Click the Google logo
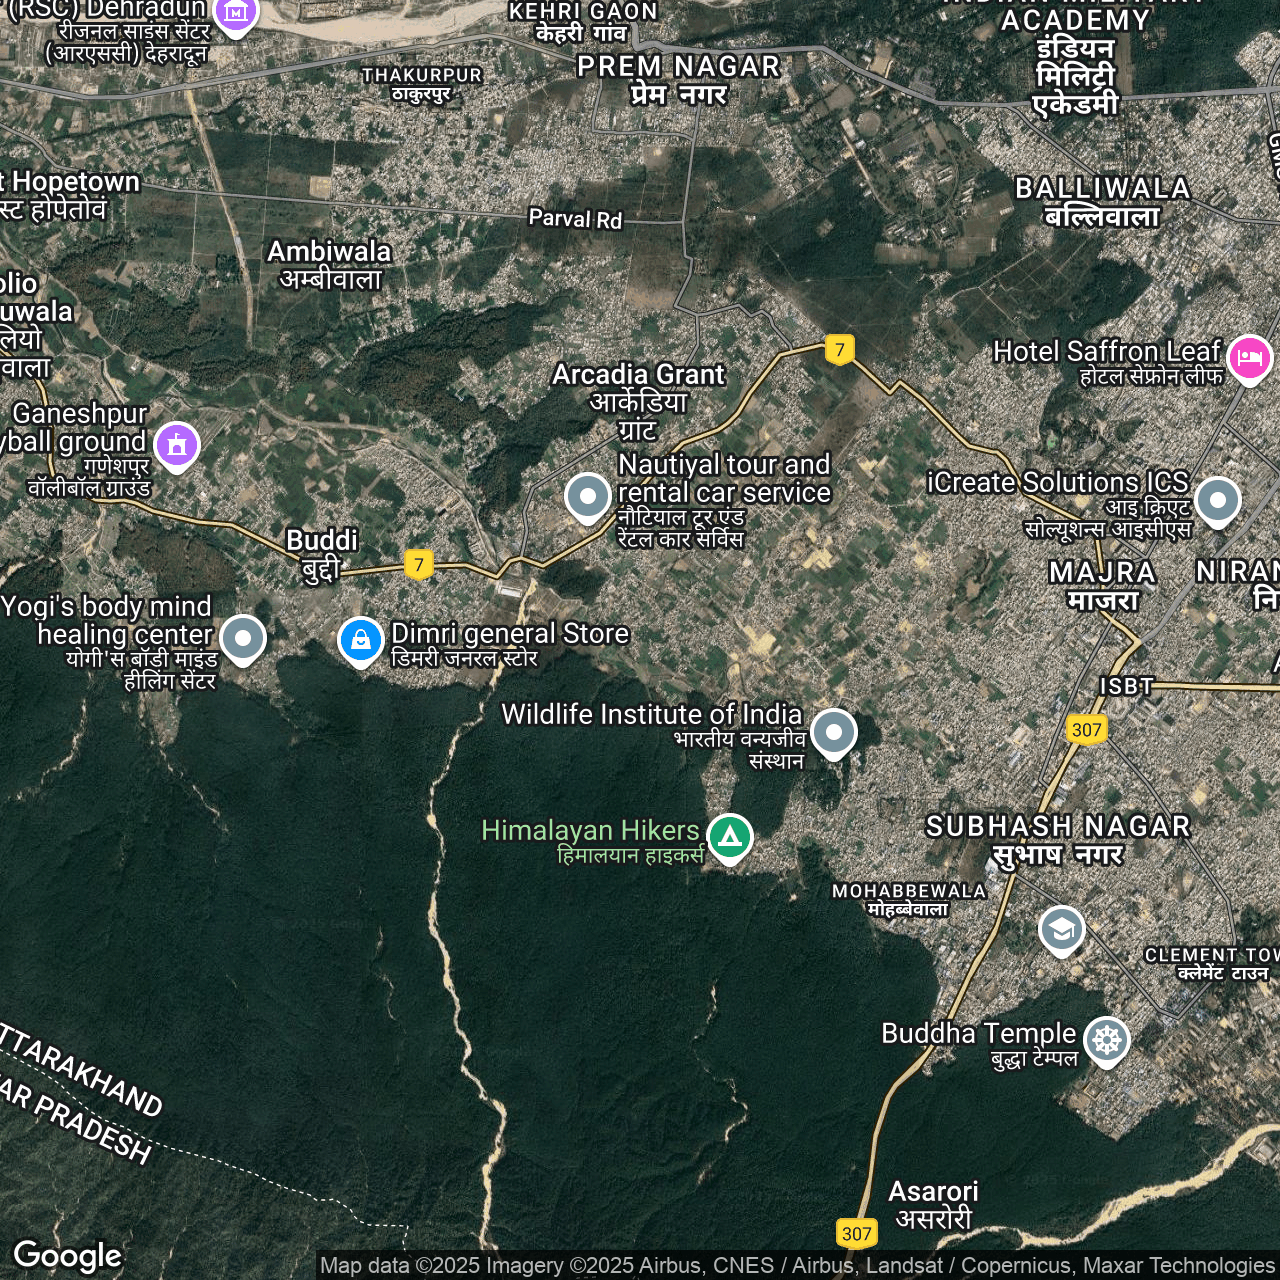 click(x=67, y=1256)
